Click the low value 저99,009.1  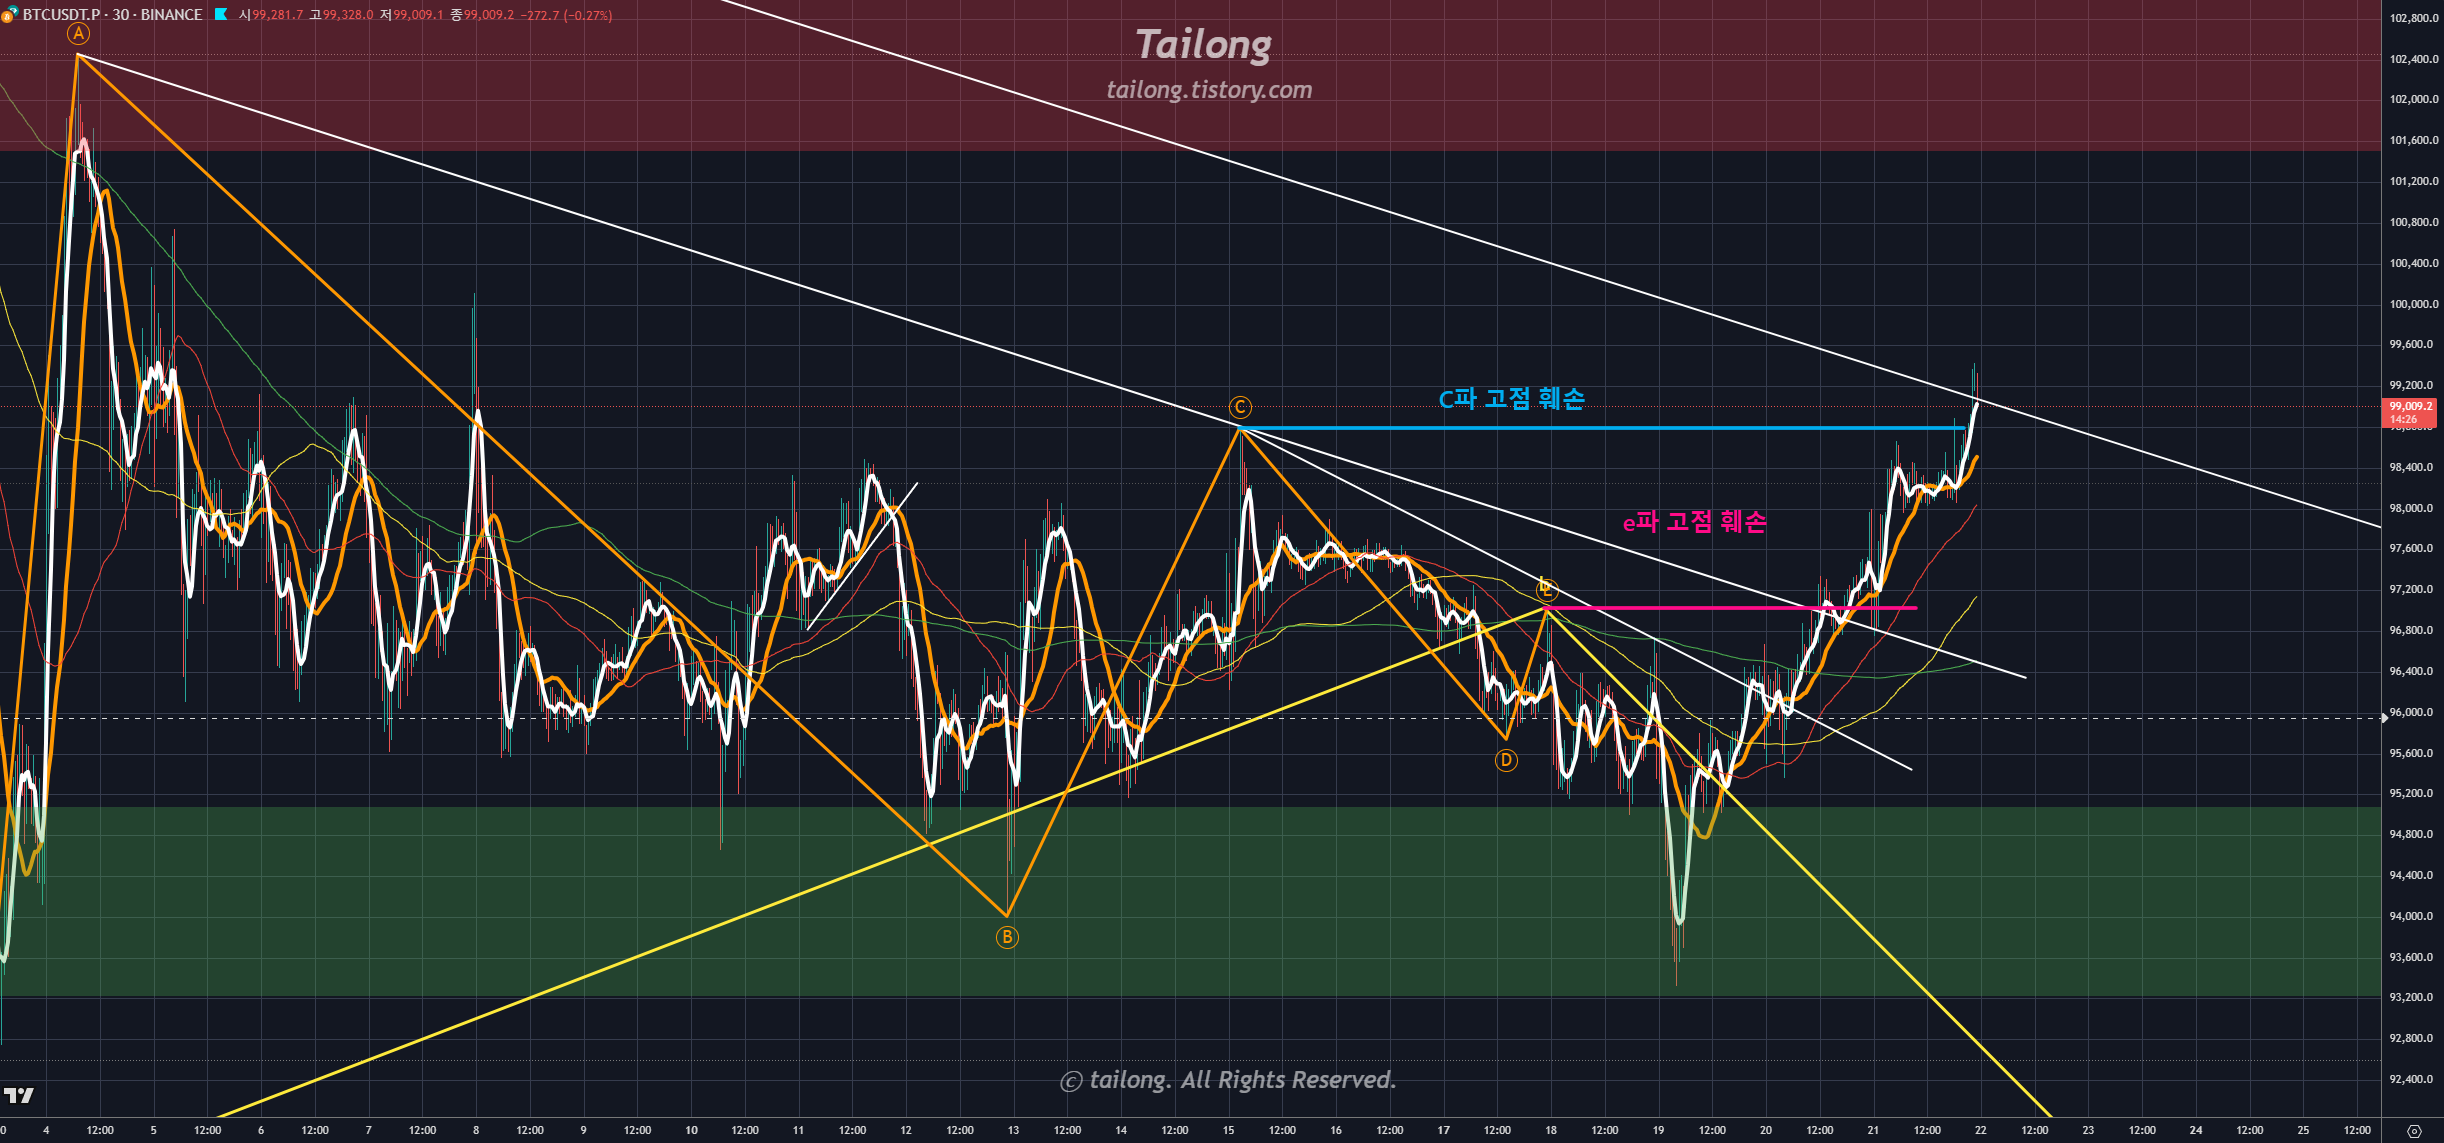411,15
